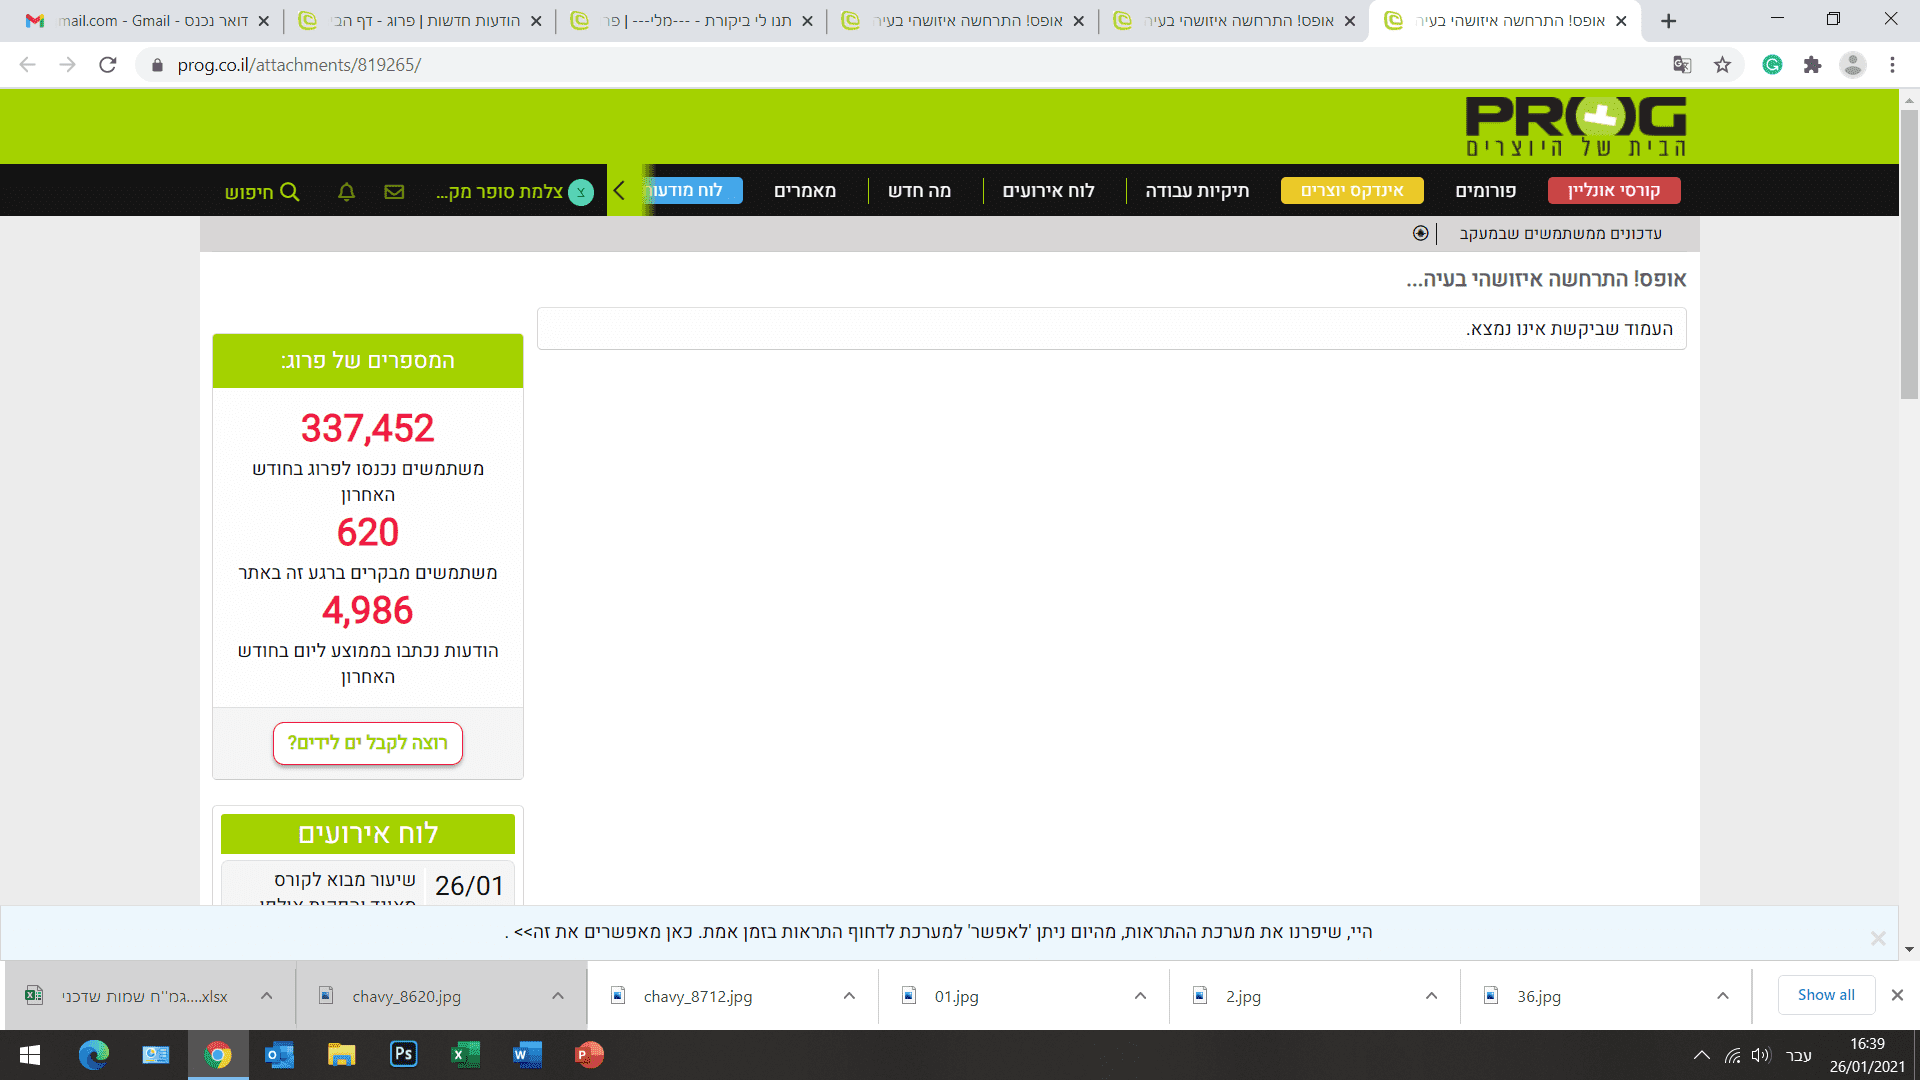The width and height of the screenshot is (1920, 1080).
Task: Click the Grammarly extension icon
Action: pos(1772,65)
